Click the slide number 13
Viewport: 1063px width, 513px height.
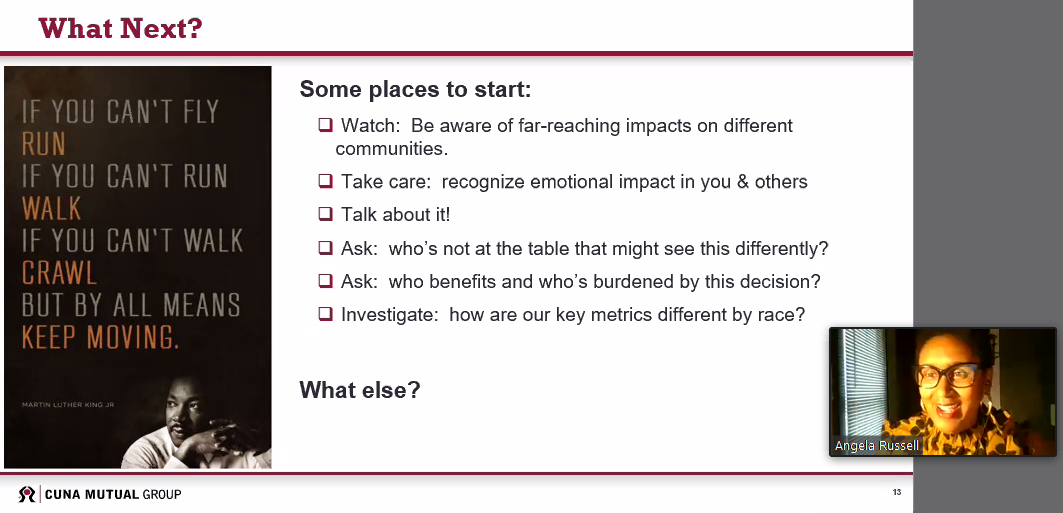[897, 493]
